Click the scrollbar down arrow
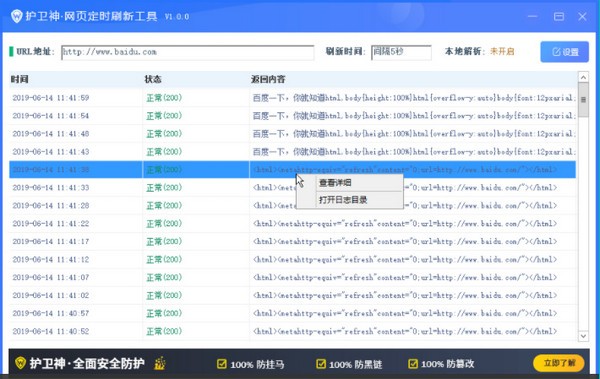600x379 pixels. click(x=583, y=336)
